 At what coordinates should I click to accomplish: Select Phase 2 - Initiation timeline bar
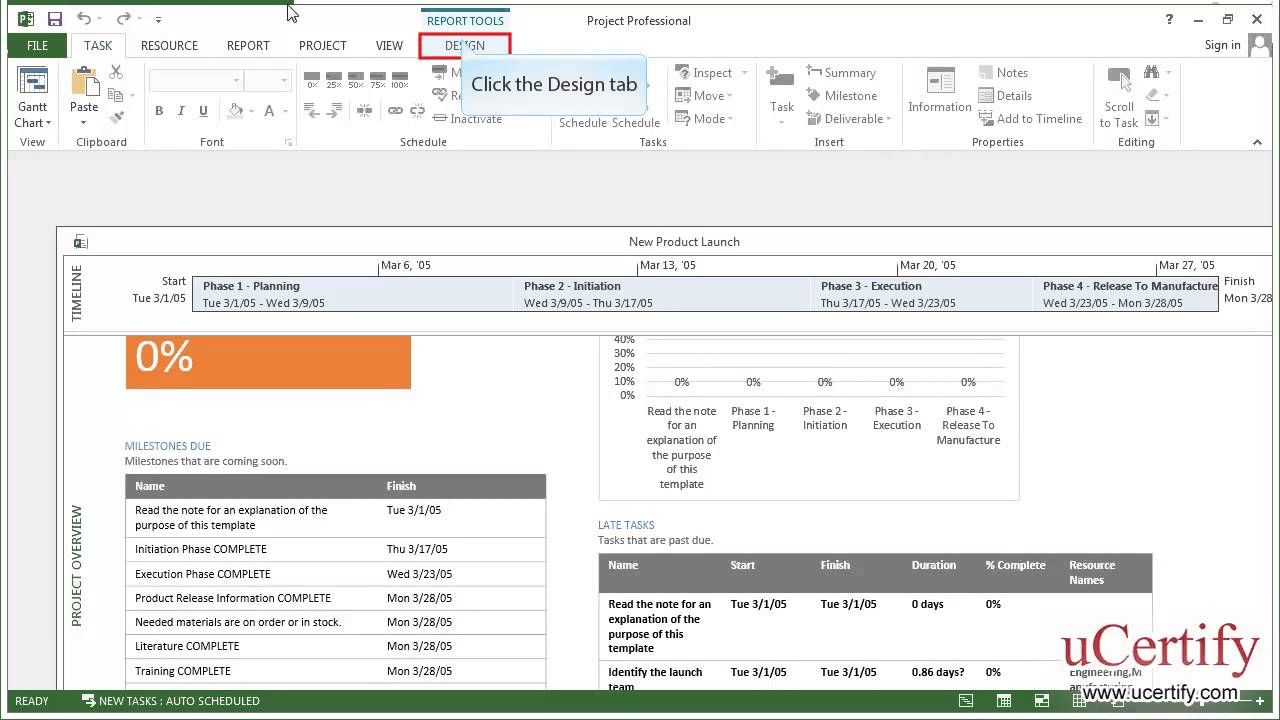point(662,294)
